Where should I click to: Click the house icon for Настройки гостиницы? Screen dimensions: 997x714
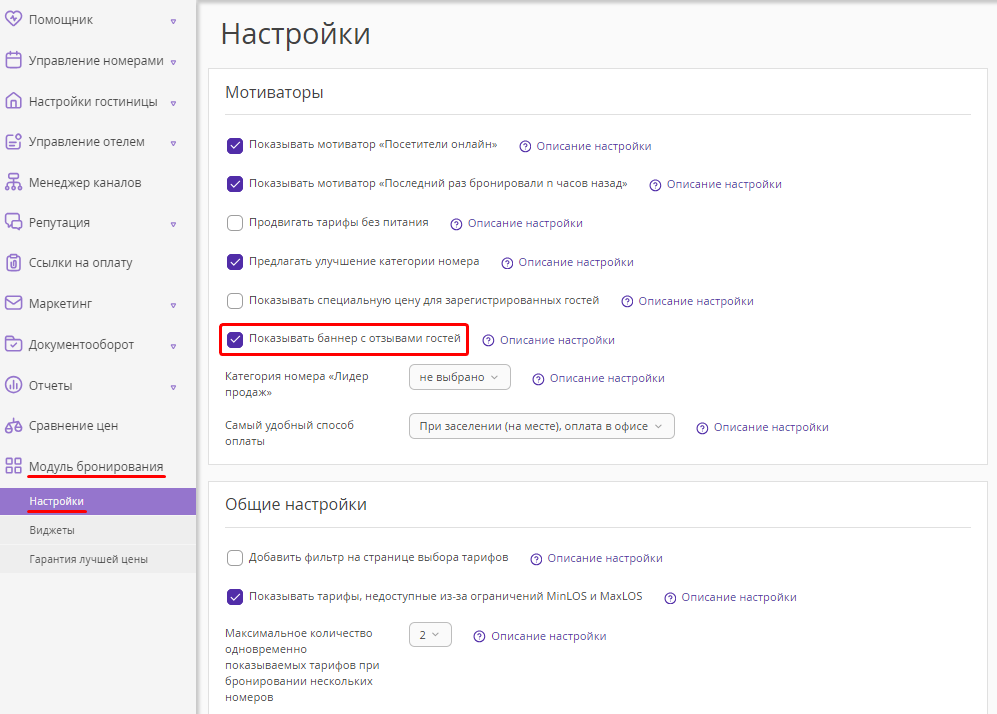pyautogui.click(x=13, y=100)
